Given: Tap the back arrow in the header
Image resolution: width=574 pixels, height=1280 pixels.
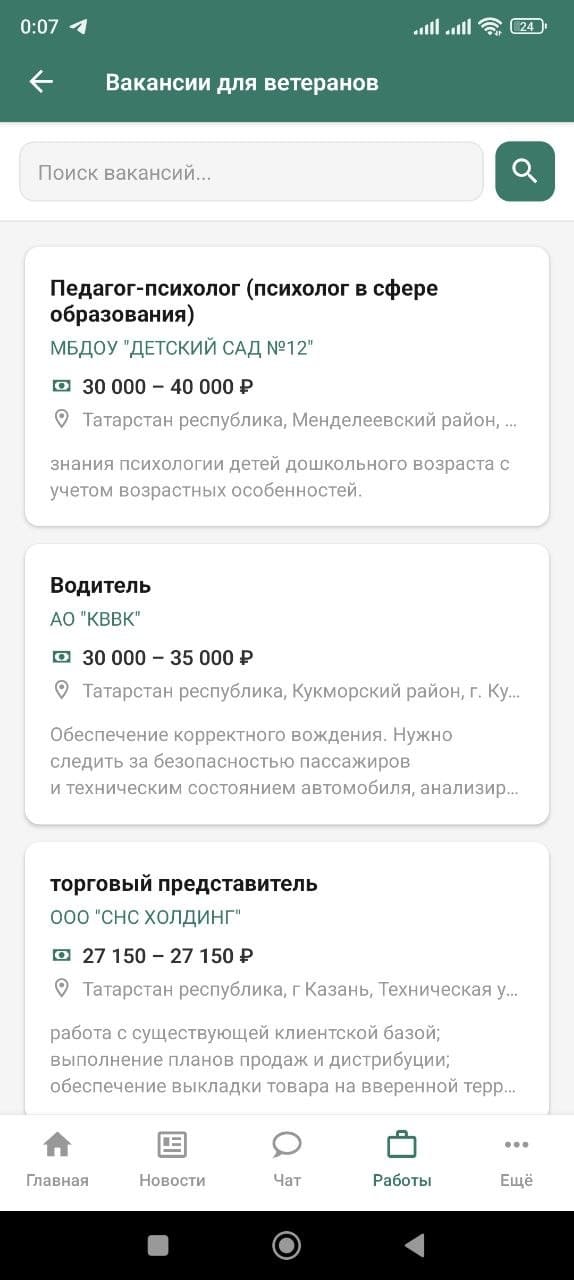Looking at the screenshot, I should coord(41,82).
